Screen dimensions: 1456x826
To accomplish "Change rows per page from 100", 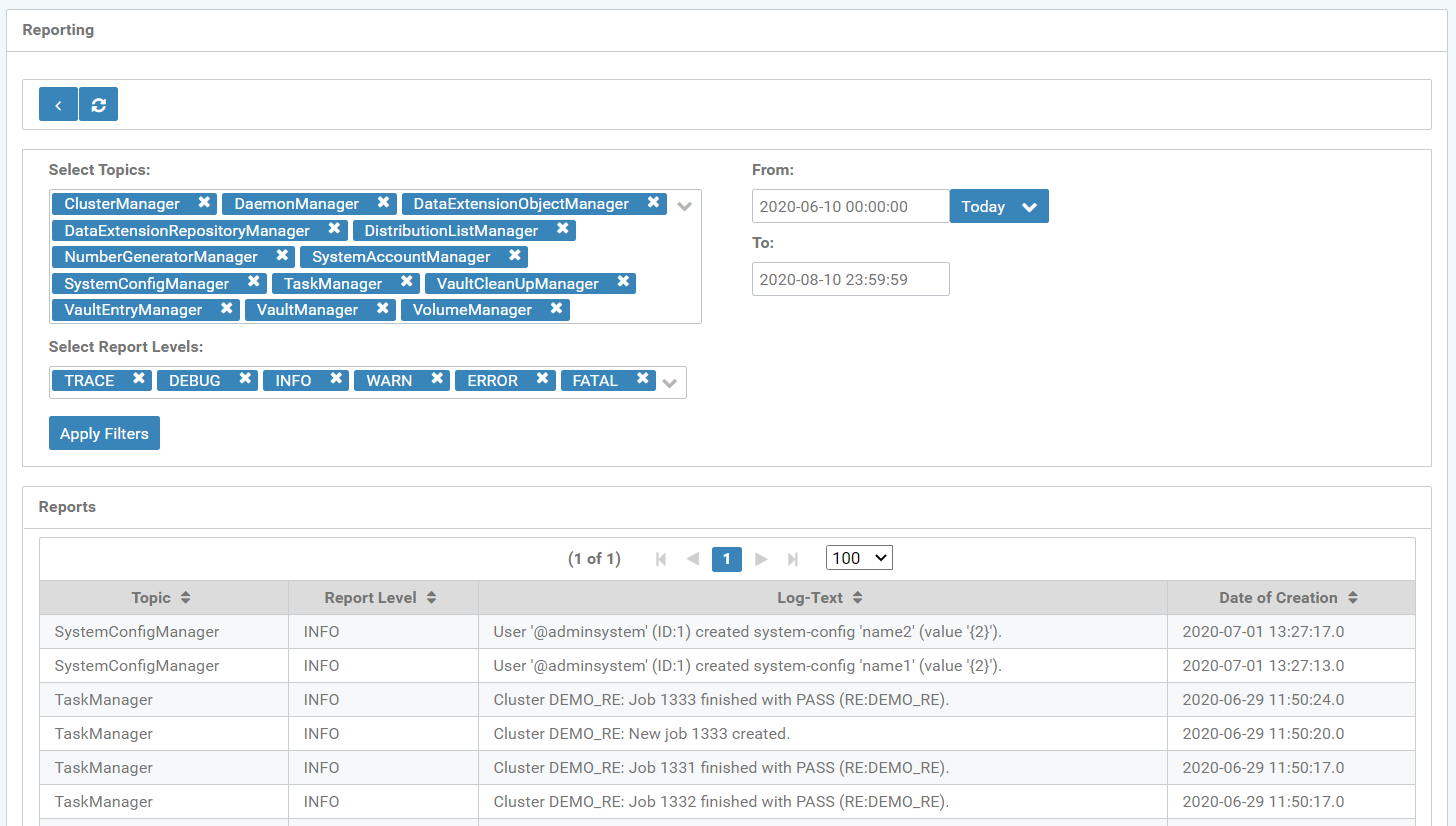I will point(859,558).
